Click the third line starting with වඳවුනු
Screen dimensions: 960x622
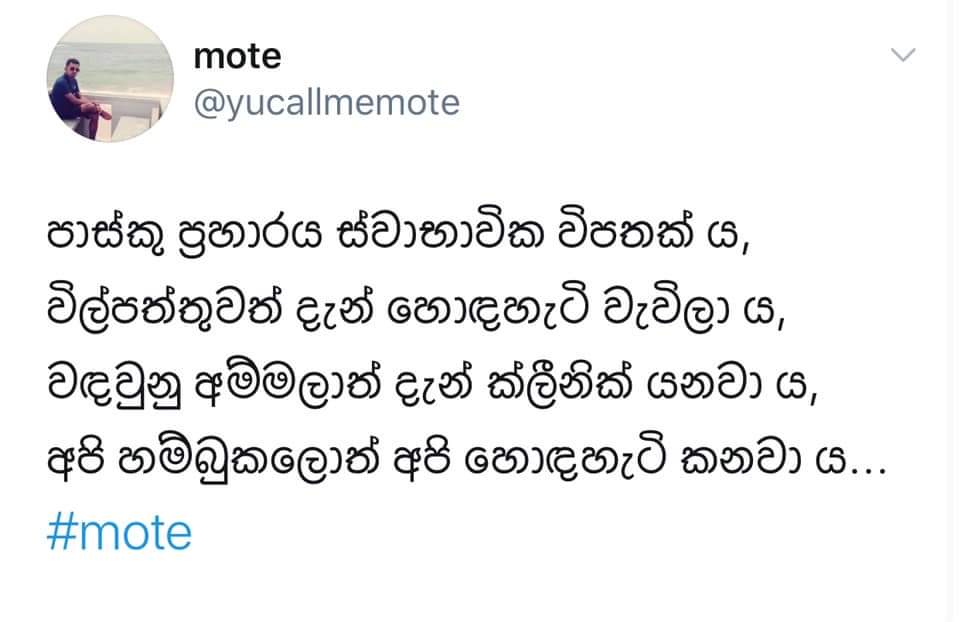coord(432,386)
